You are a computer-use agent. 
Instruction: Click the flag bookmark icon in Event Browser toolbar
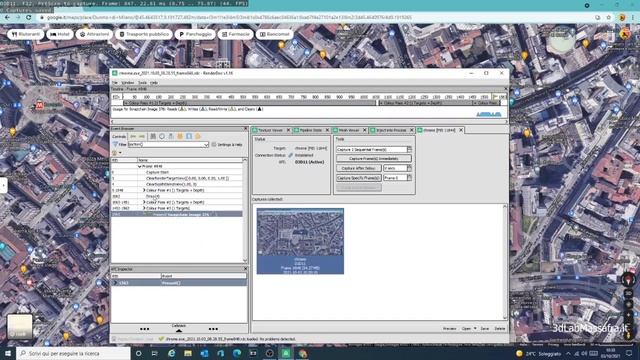click(x=171, y=136)
